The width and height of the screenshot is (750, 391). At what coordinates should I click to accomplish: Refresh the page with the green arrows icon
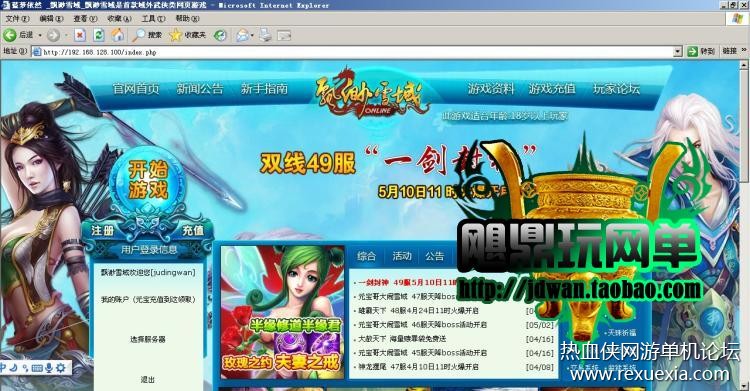(x=99, y=35)
